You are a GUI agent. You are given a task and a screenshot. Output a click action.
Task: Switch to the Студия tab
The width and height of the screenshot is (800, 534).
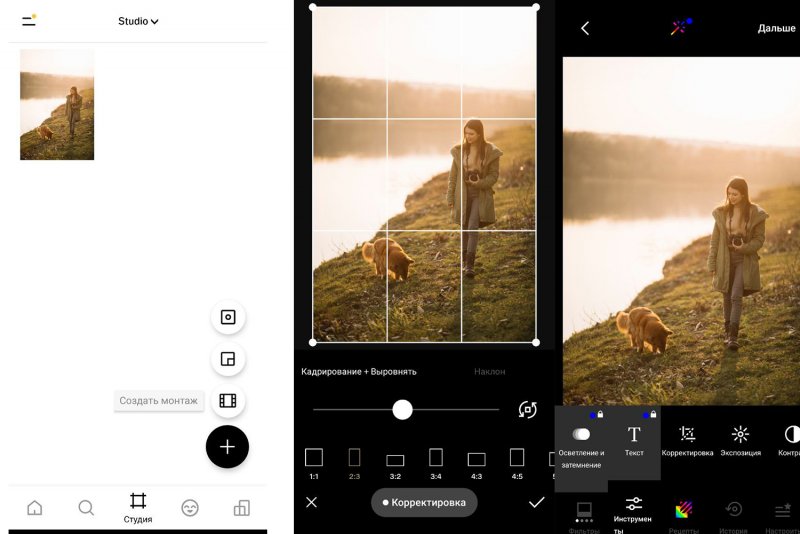coord(138,507)
